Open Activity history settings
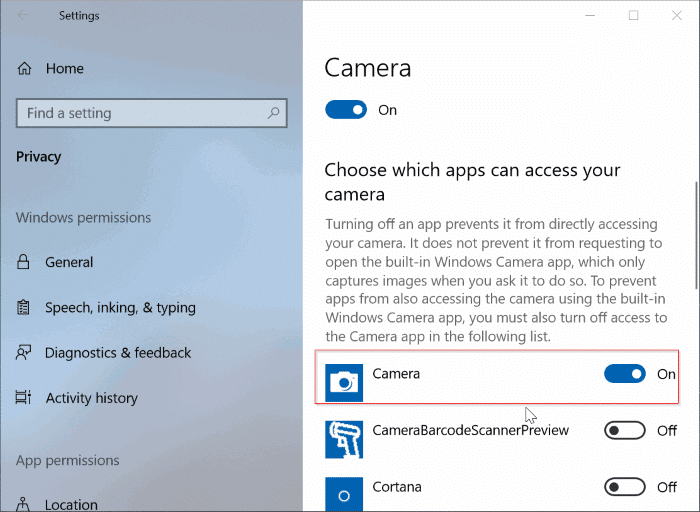This screenshot has width=700, height=512. click(92, 398)
